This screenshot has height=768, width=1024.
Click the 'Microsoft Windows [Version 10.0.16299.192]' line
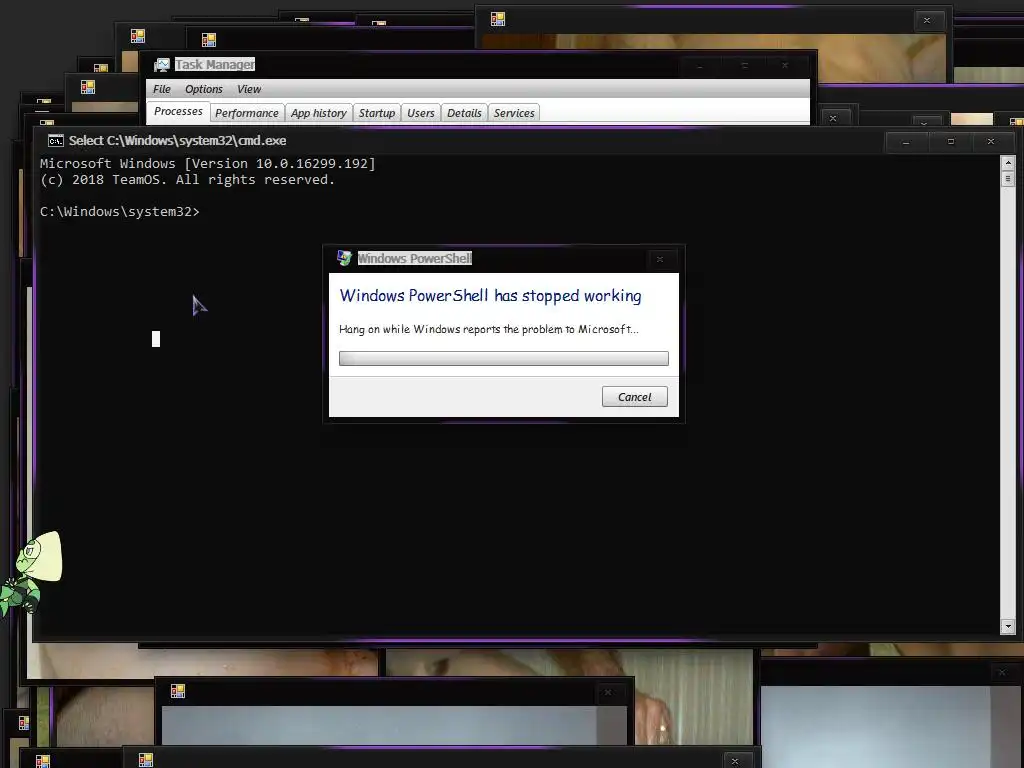tap(208, 163)
